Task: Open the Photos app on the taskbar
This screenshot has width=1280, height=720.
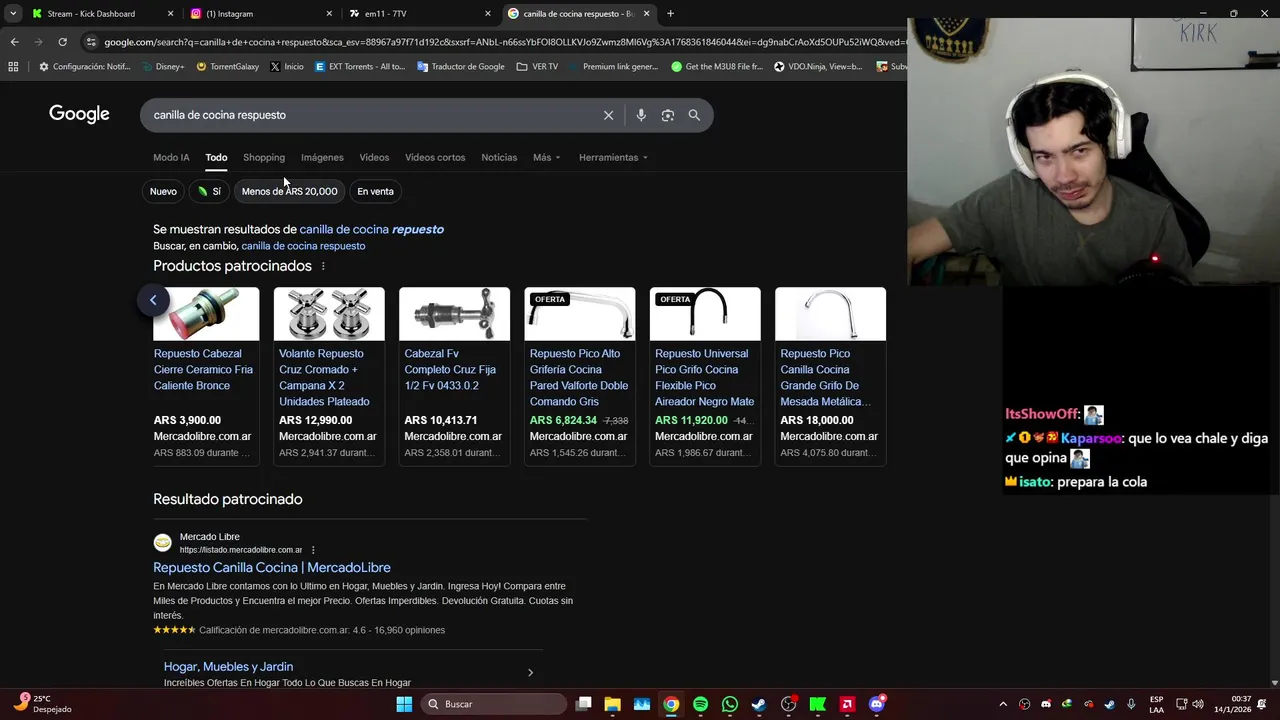Action: tap(642, 704)
